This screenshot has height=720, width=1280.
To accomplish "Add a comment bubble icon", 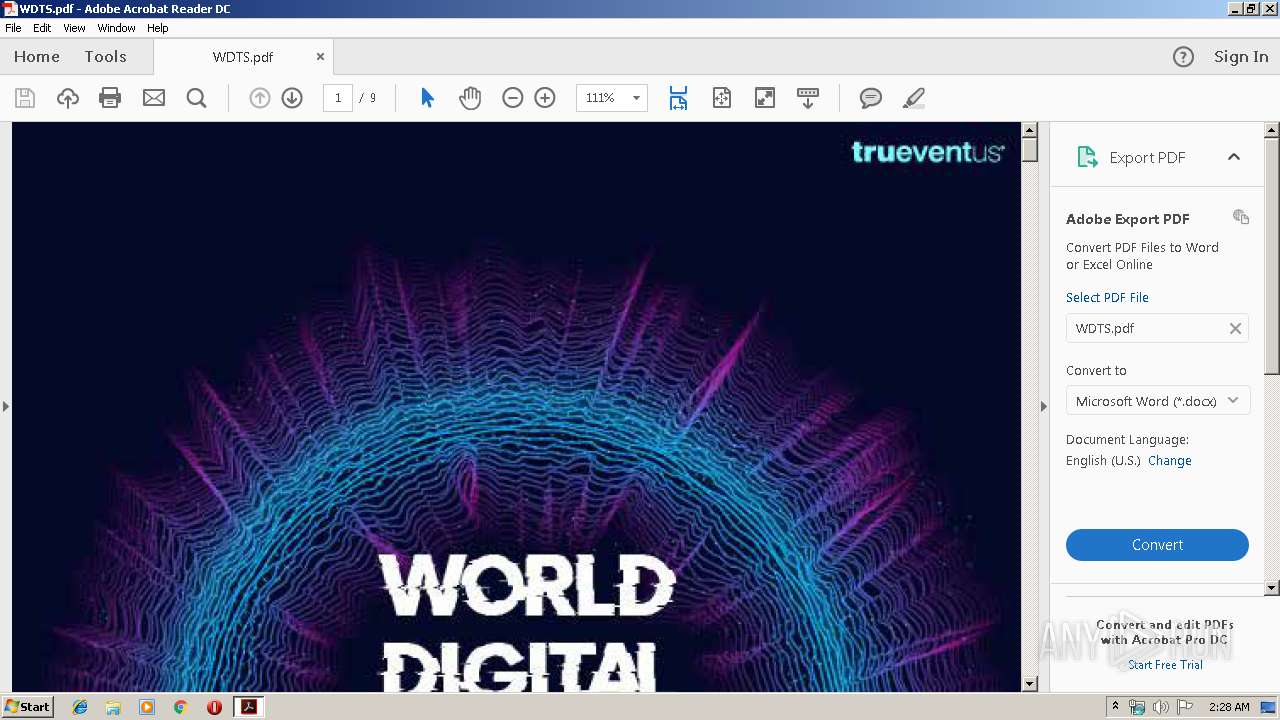I will pos(871,98).
